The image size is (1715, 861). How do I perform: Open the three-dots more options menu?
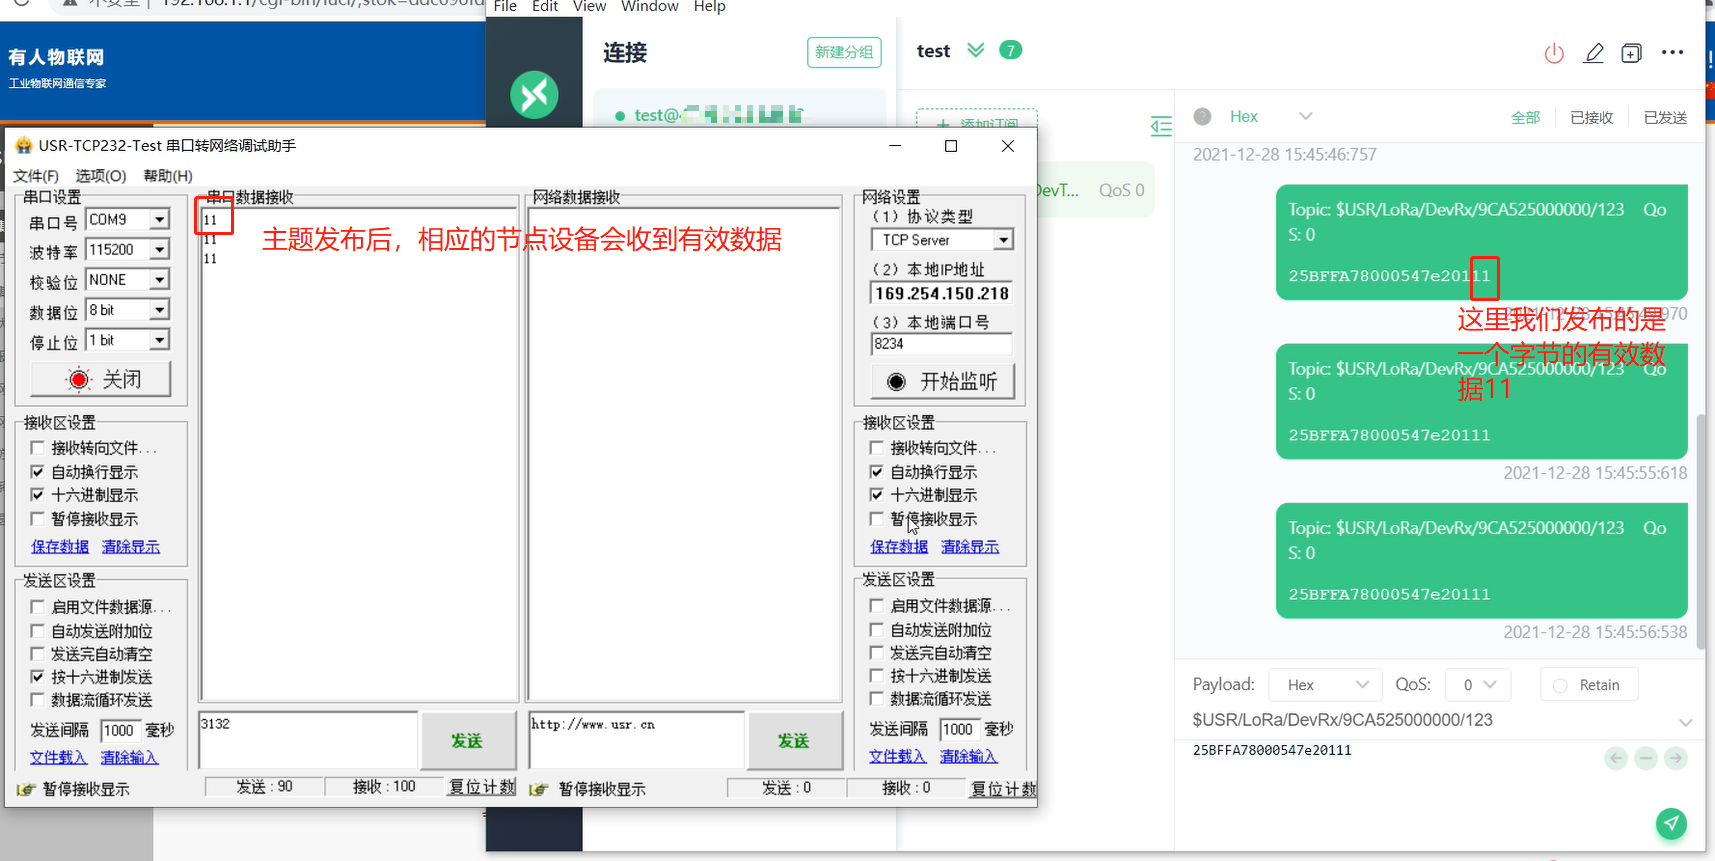(x=1672, y=53)
